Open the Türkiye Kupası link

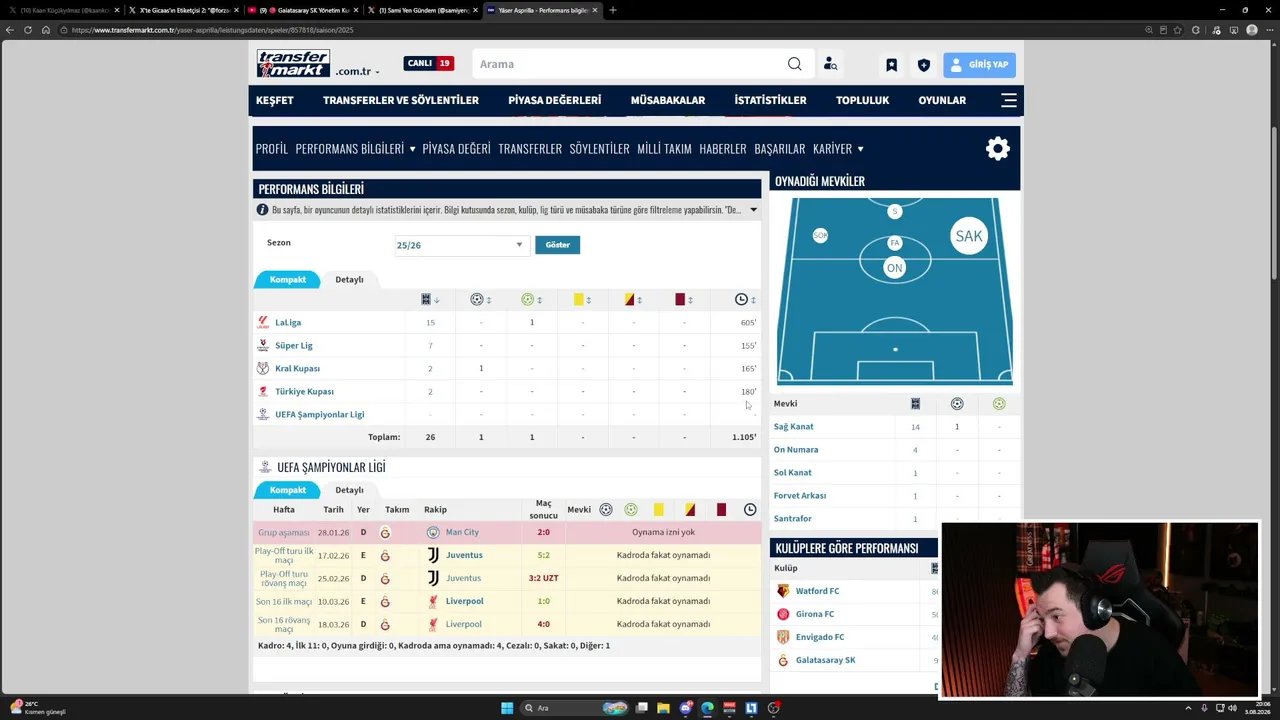click(x=304, y=392)
